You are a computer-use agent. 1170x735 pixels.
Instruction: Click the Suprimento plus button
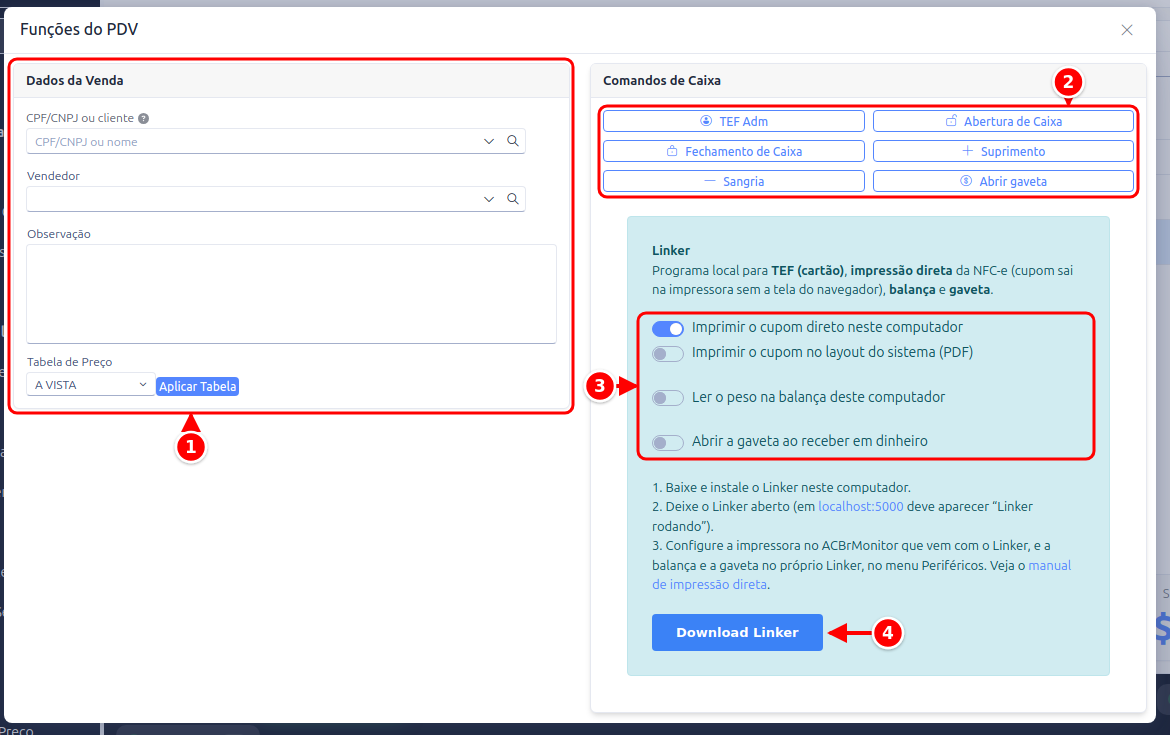1003,151
